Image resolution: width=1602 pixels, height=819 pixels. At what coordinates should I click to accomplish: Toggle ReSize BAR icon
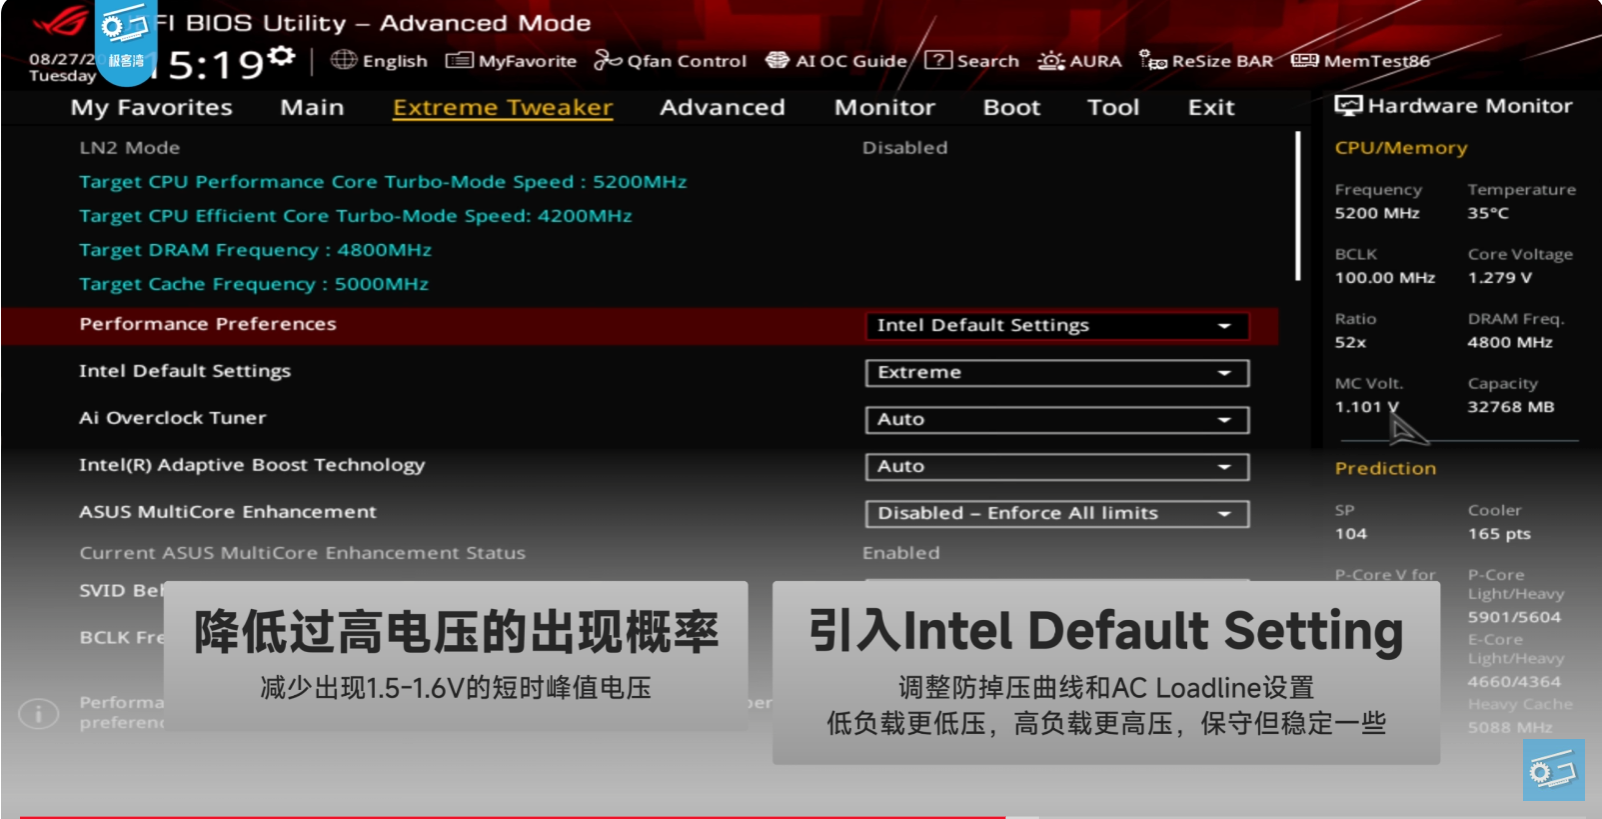coord(1153,60)
